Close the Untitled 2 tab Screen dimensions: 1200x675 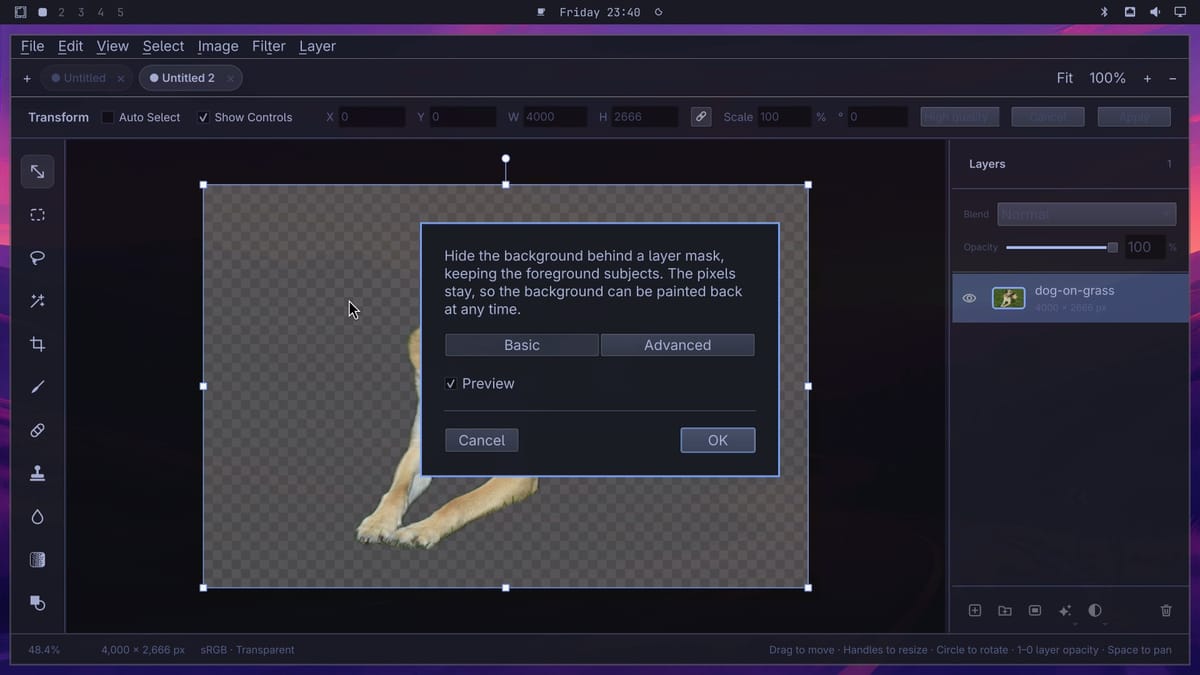(x=230, y=78)
